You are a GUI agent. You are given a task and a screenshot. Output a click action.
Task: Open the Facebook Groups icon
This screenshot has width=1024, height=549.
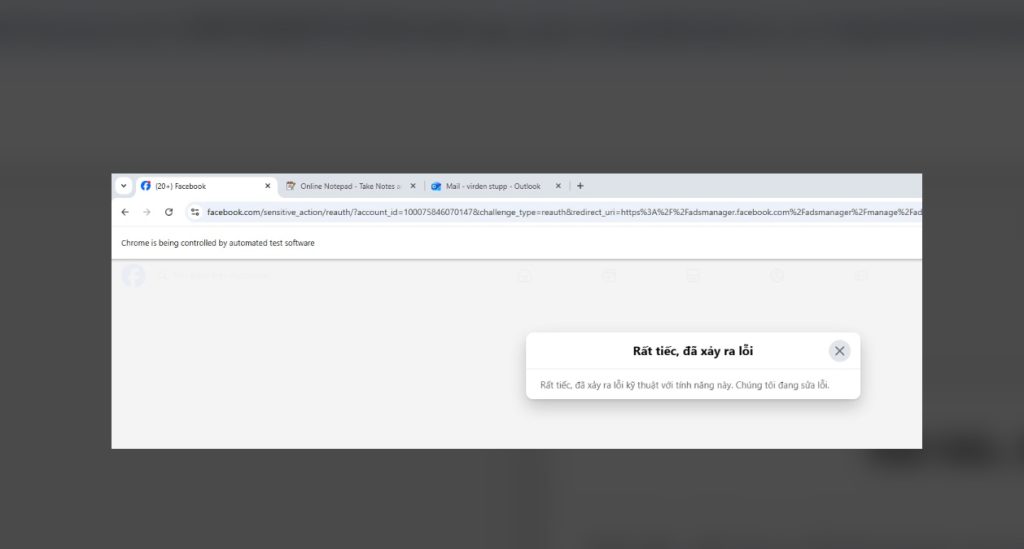tap(777, 275)
